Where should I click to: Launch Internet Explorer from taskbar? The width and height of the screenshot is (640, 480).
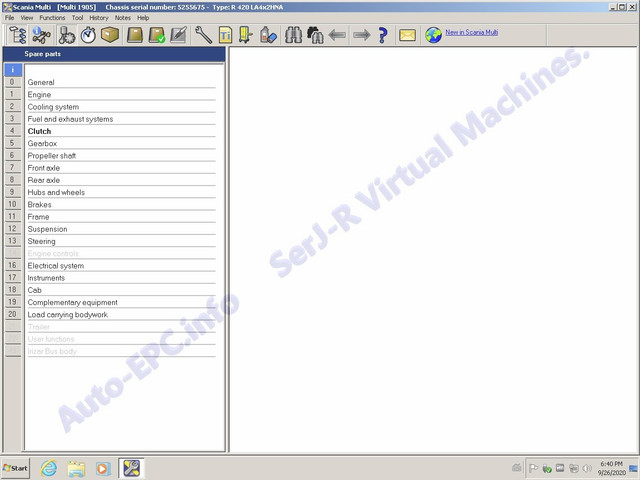[x=49, y=468]
